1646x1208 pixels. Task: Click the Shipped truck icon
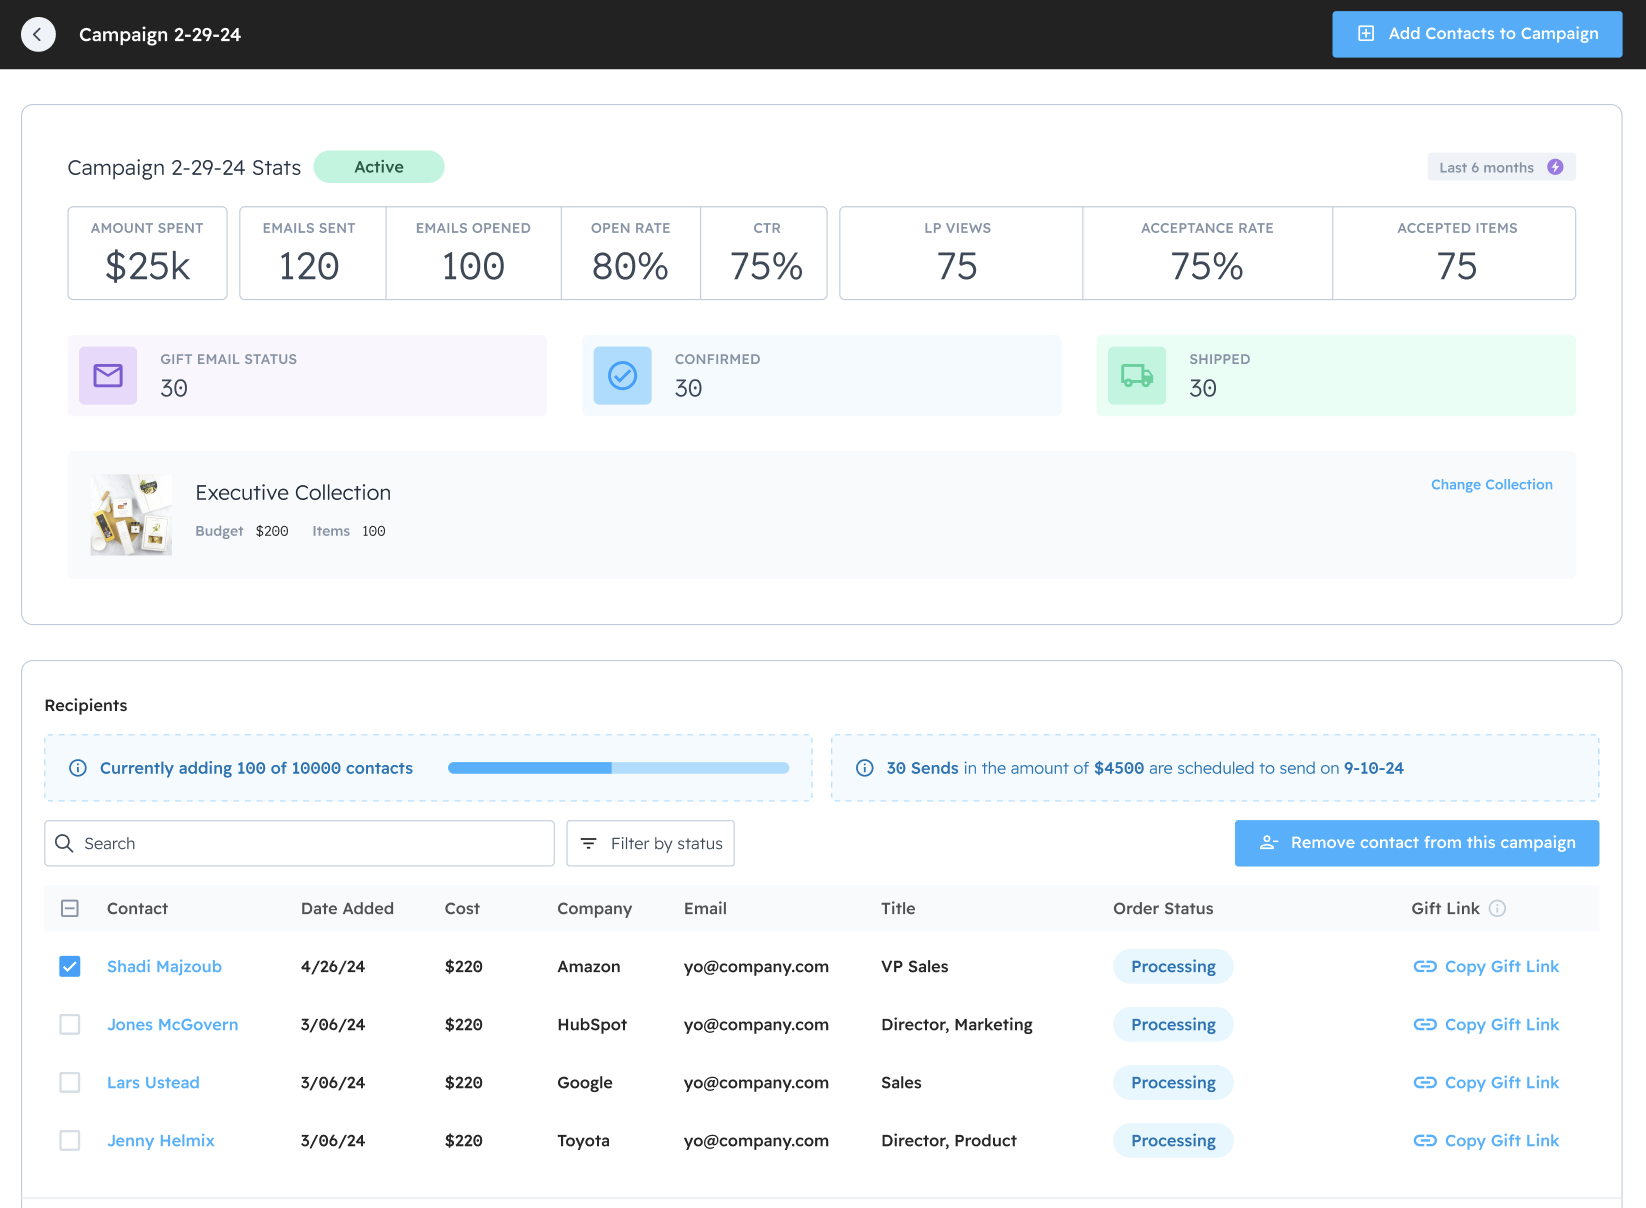(x=1137, y=376)
